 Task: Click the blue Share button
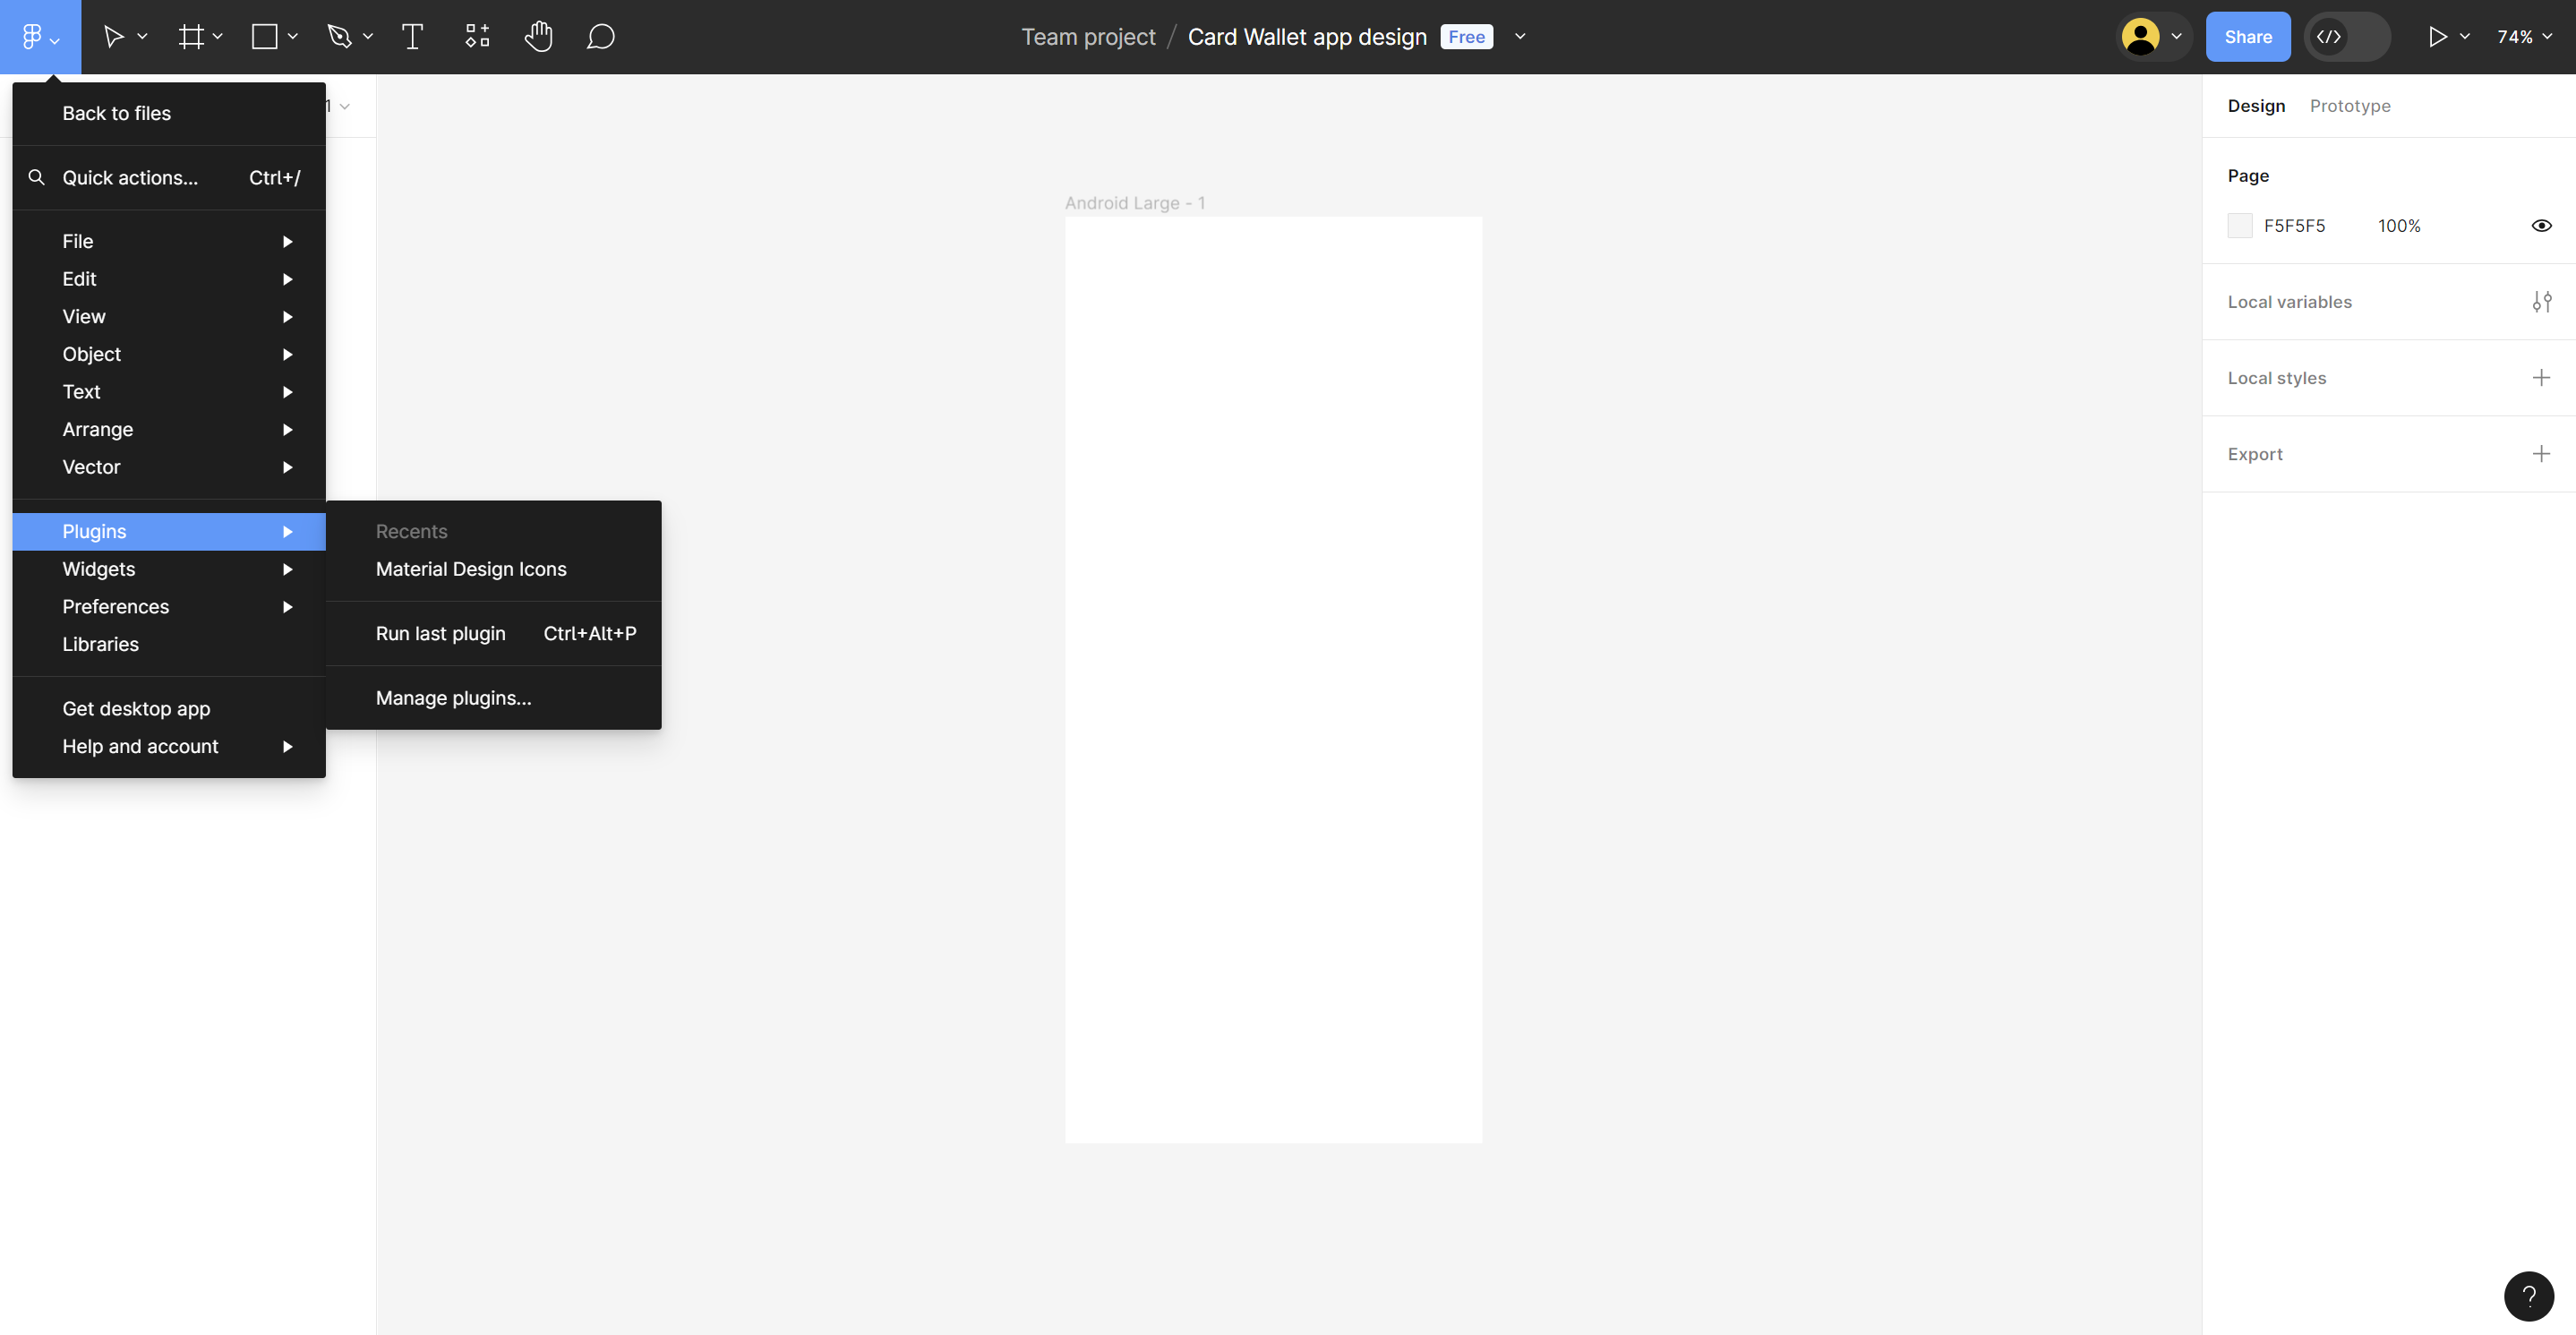click(x=2247, y=37)
